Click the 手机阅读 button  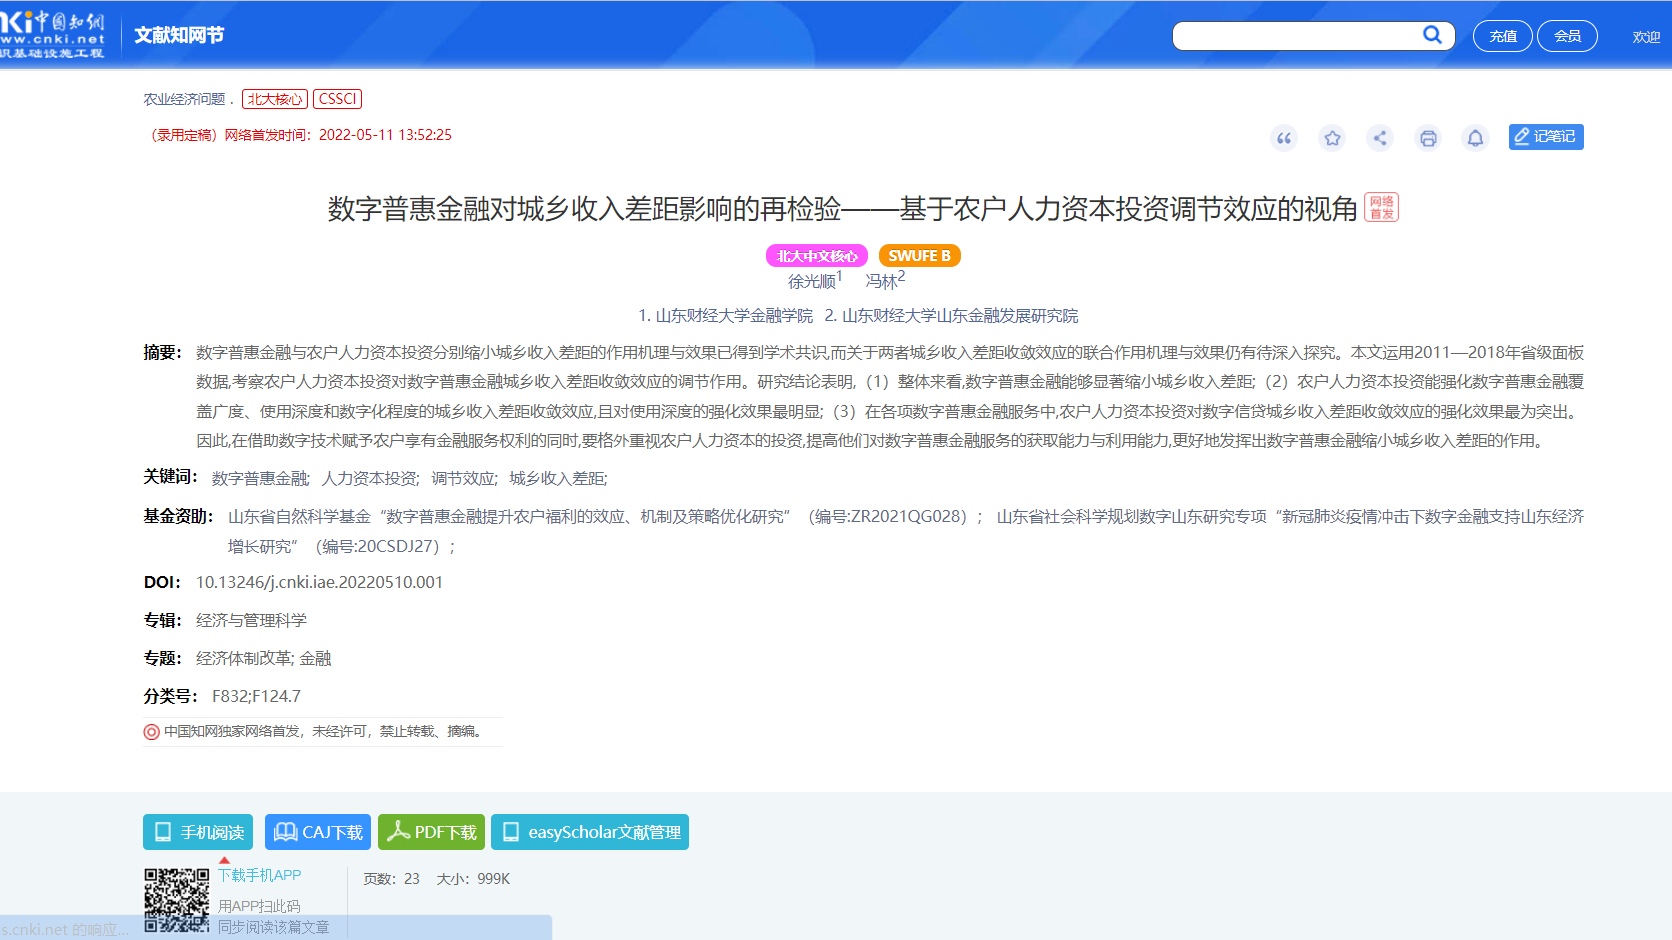point(198,832)
